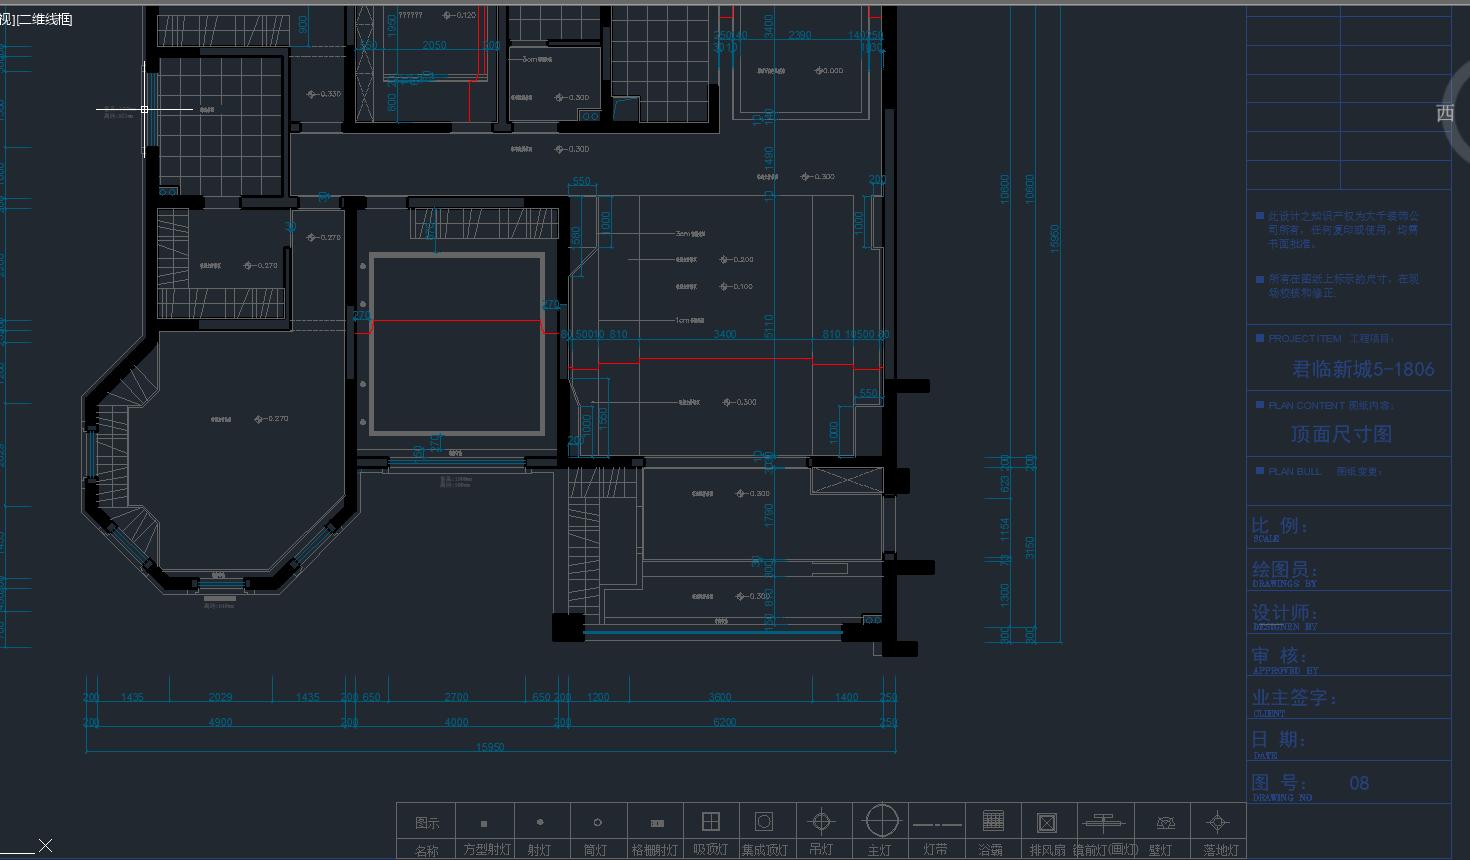Select the 主灯 main light circle symbol
Screen dimensions: 1470x860
[x=882, y=821]
